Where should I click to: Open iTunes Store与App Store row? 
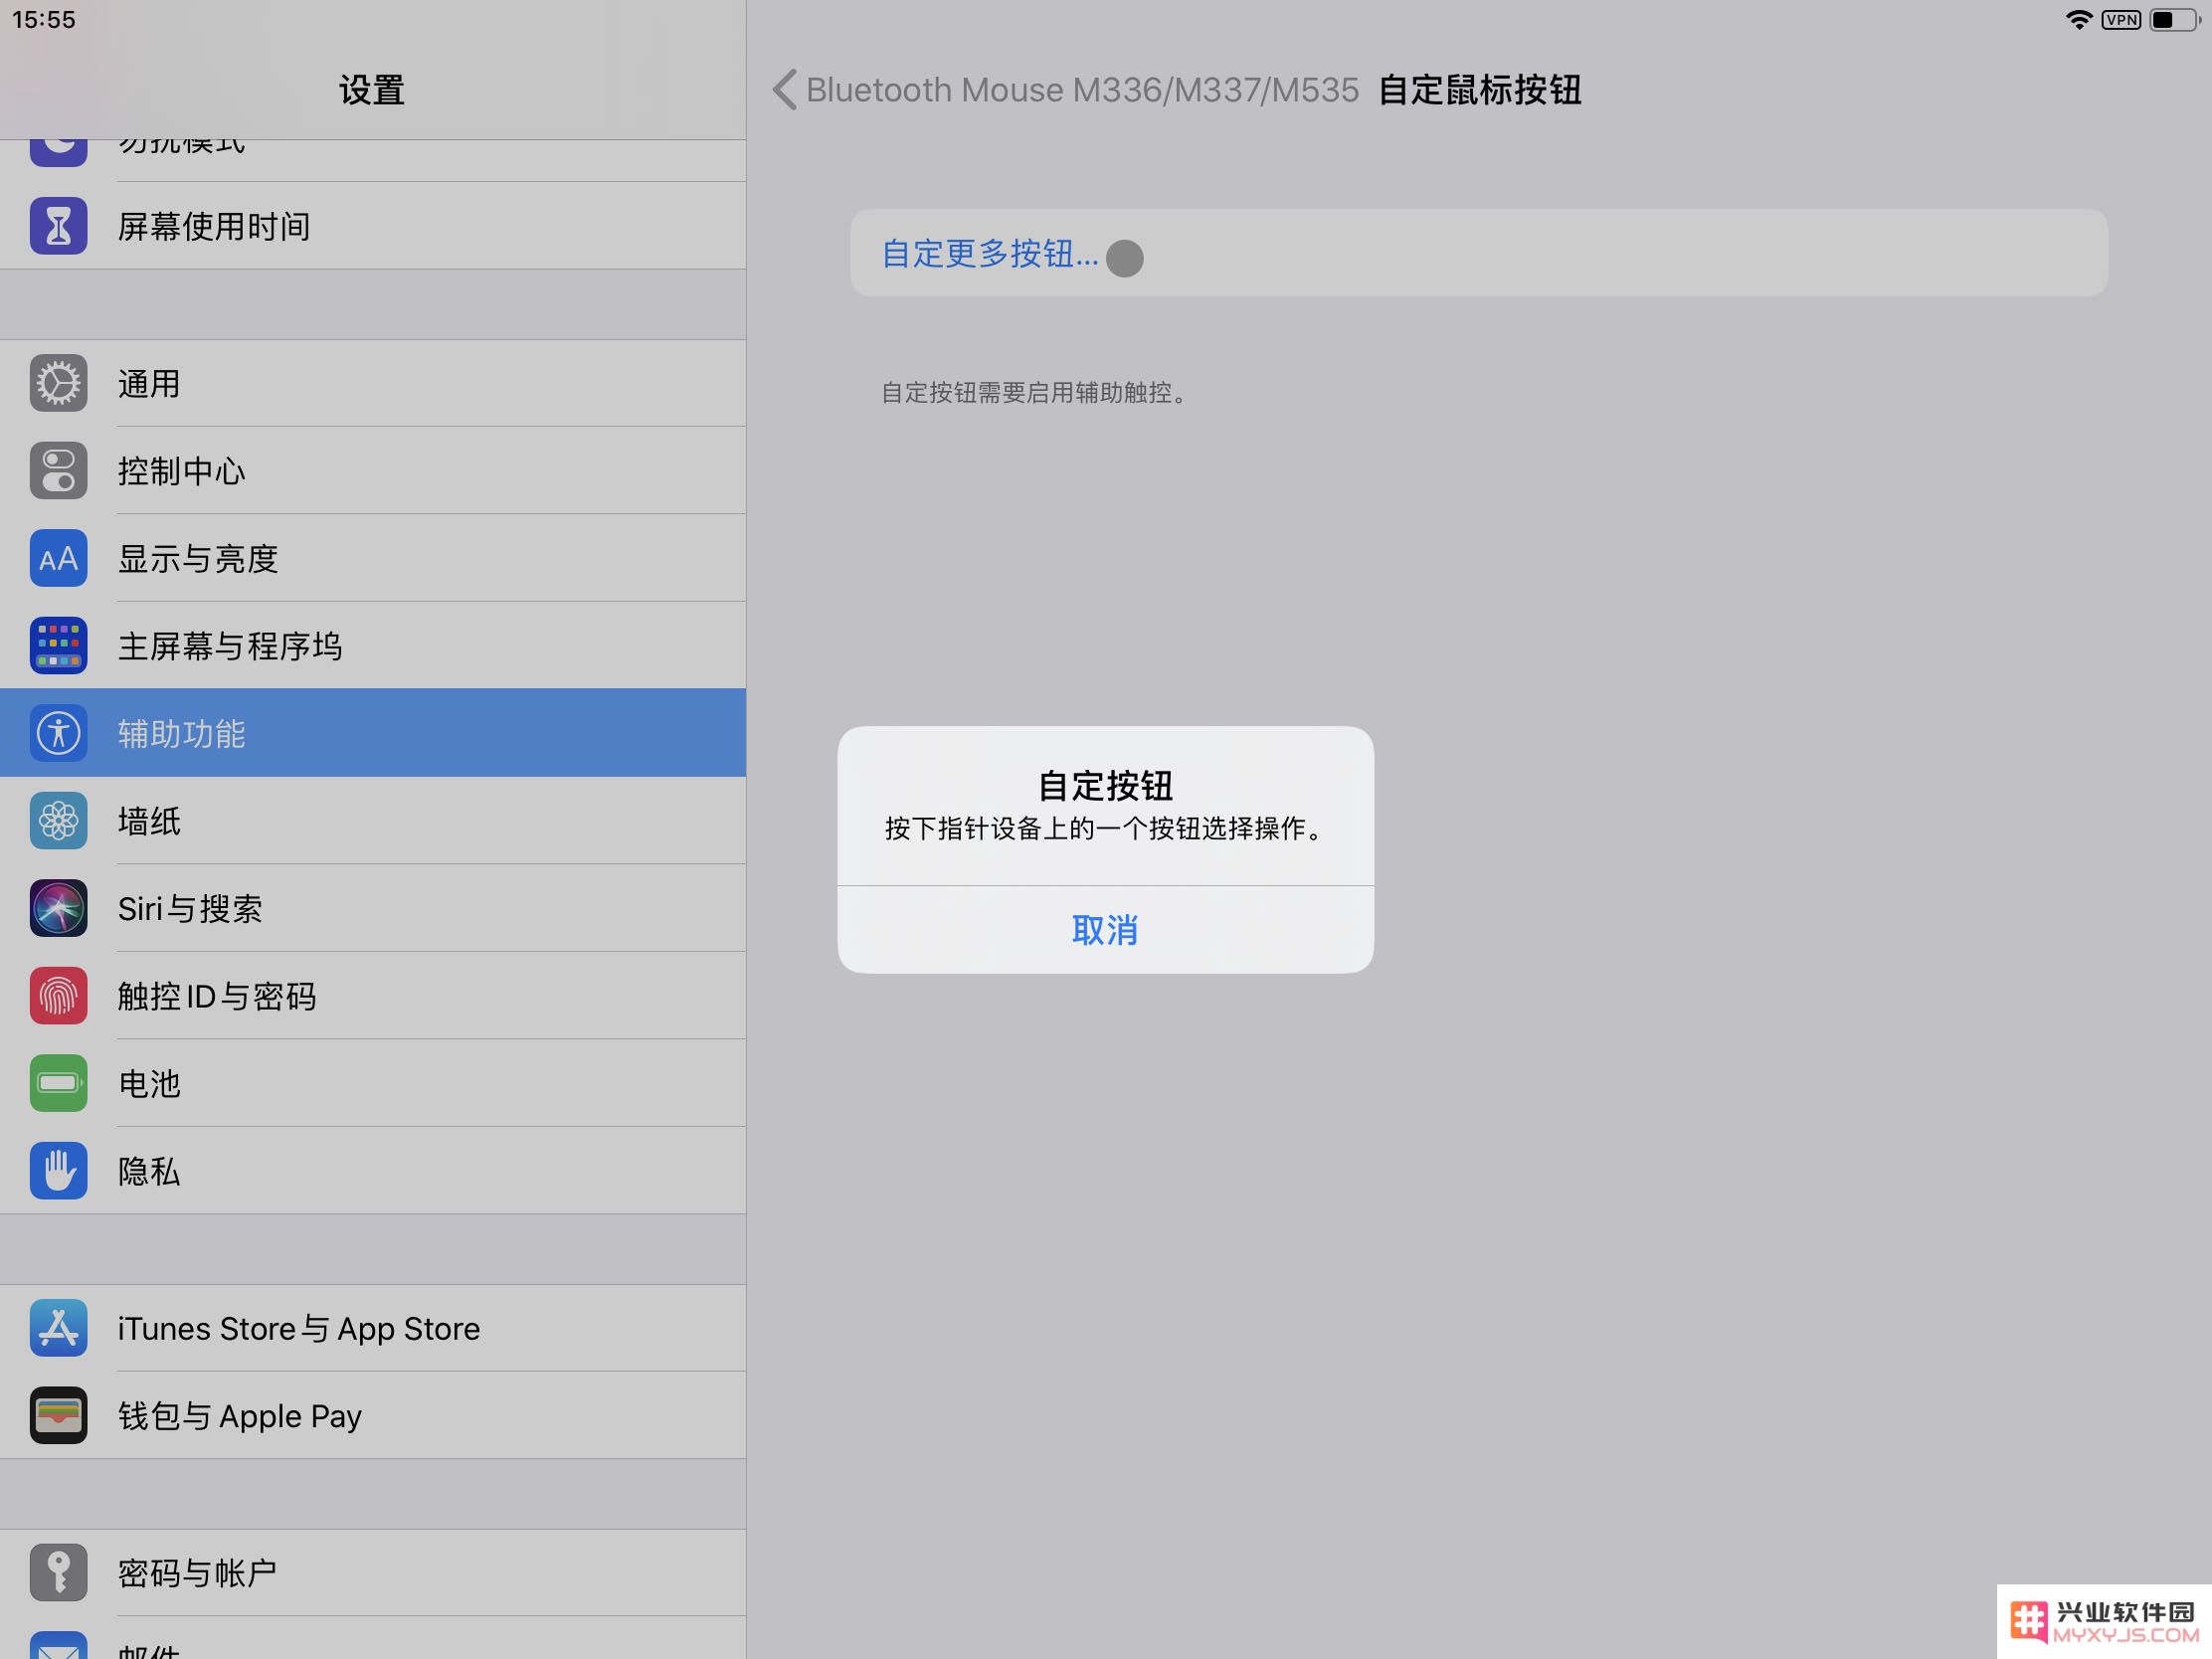pyautogui.click(x=373, y=1328)
